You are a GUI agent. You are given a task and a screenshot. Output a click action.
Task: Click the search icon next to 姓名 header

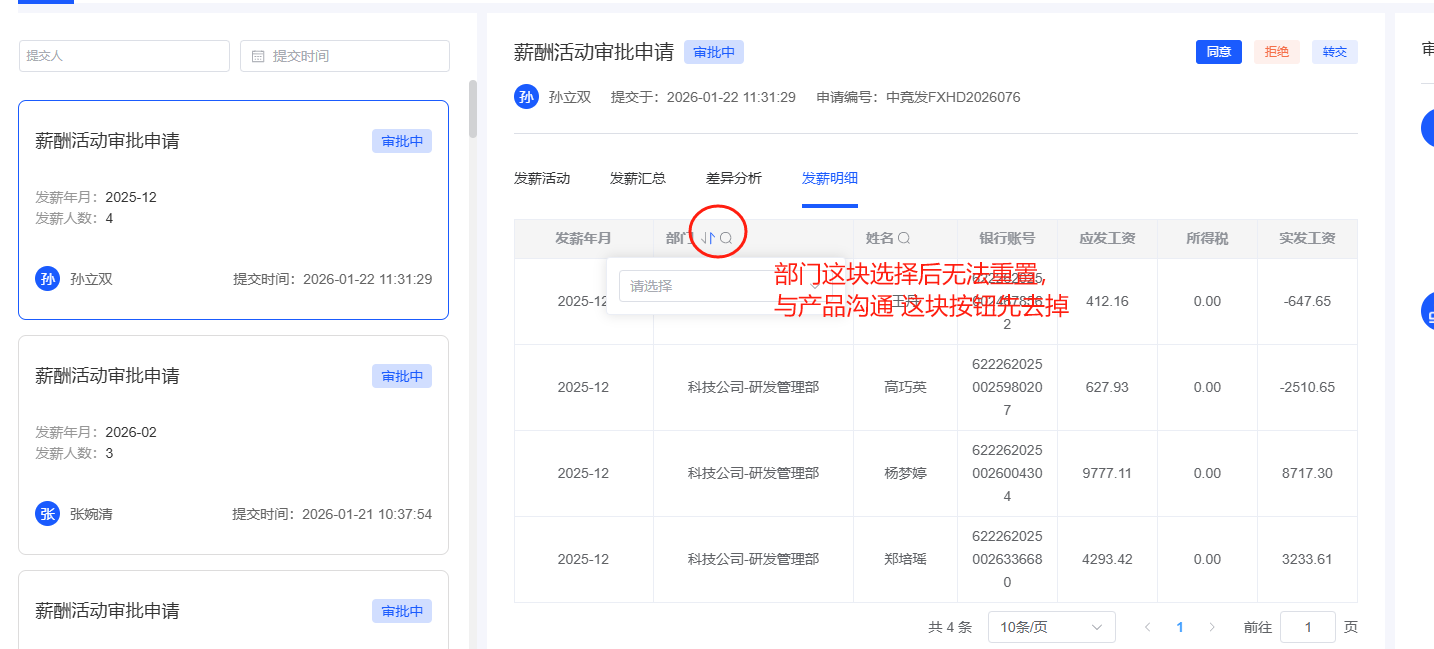point(904,238)
